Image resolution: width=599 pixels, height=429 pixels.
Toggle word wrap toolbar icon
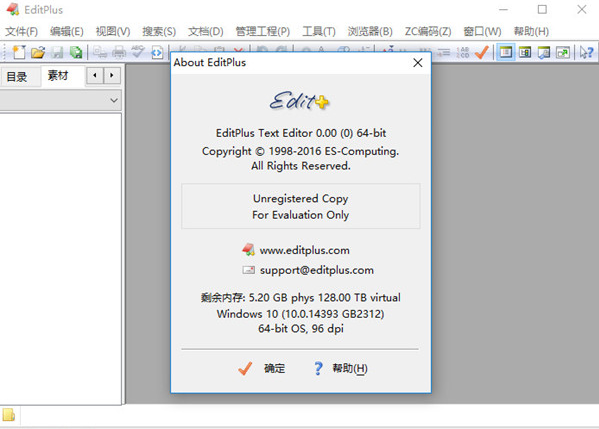click(443, 52)
